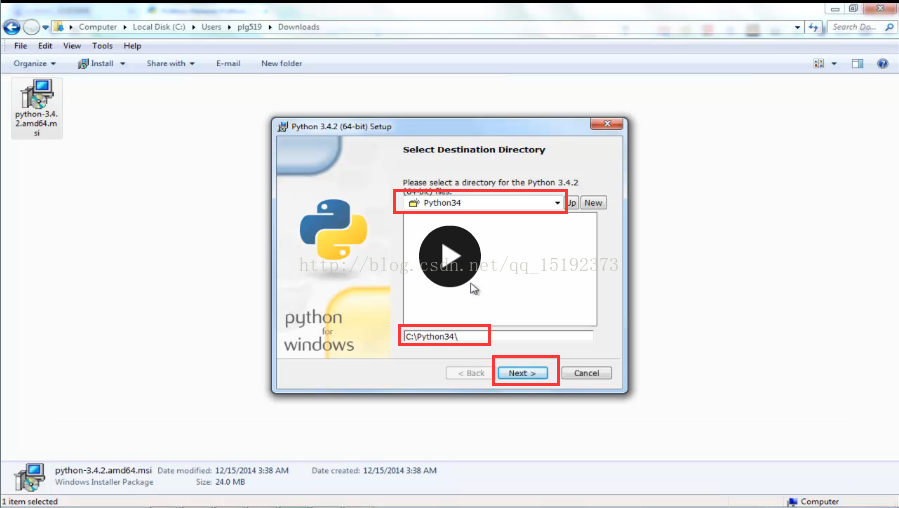Click Local Disk (C:) breadcrumb
This screenshot has height=508, width=899.
159,27
